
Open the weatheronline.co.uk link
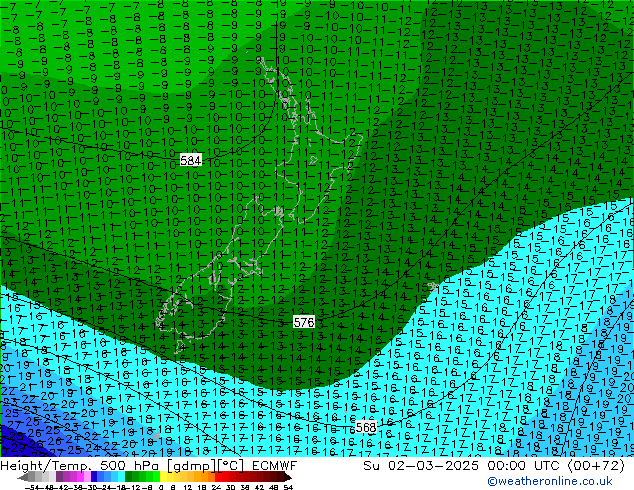(x=550, y=481)
